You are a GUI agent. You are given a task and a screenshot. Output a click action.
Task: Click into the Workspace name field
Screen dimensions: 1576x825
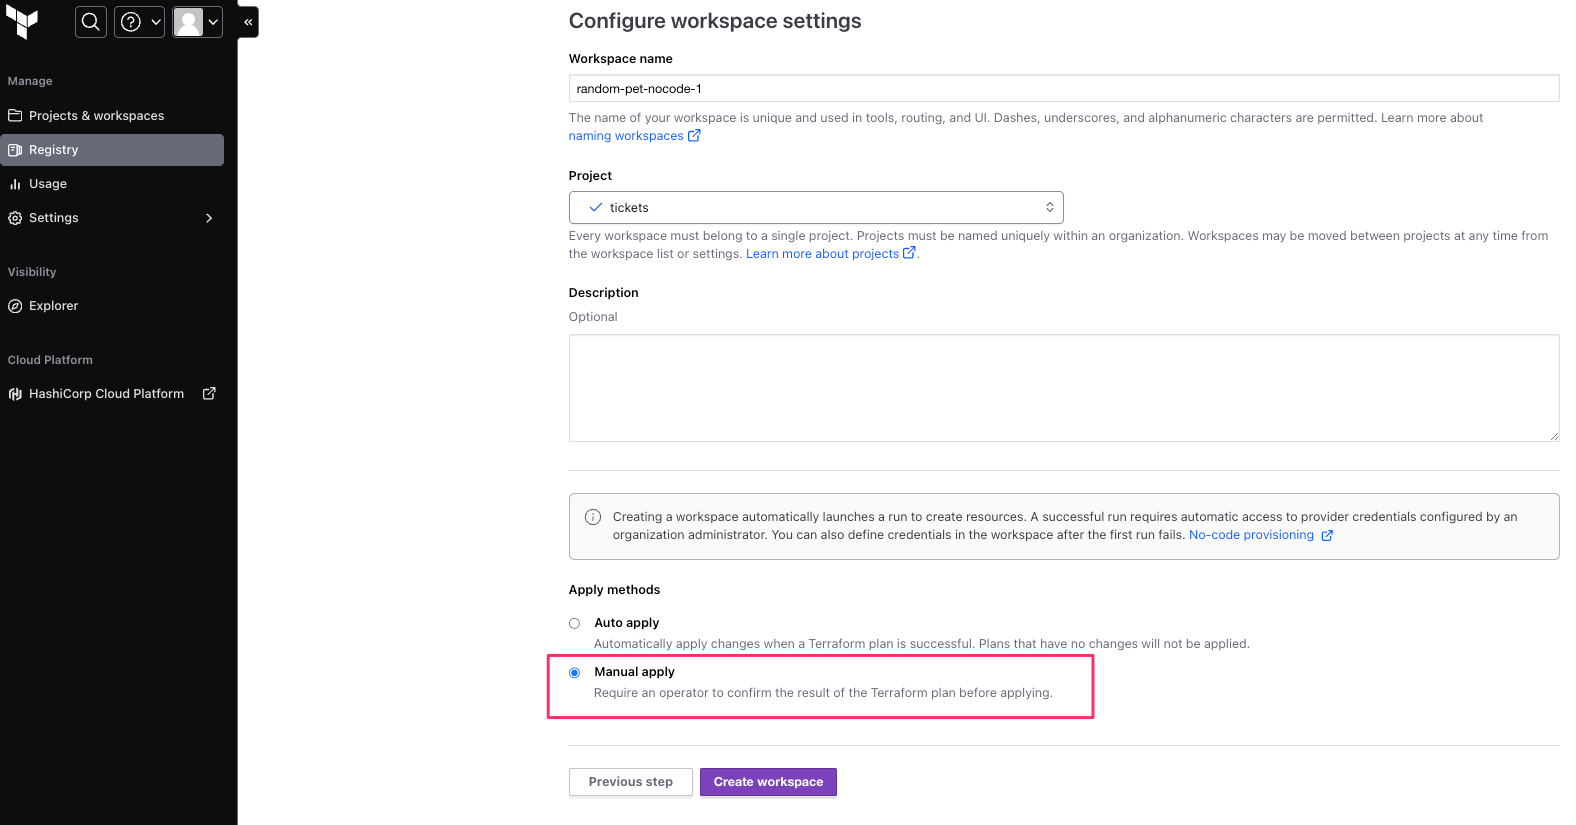(1063, 89)
